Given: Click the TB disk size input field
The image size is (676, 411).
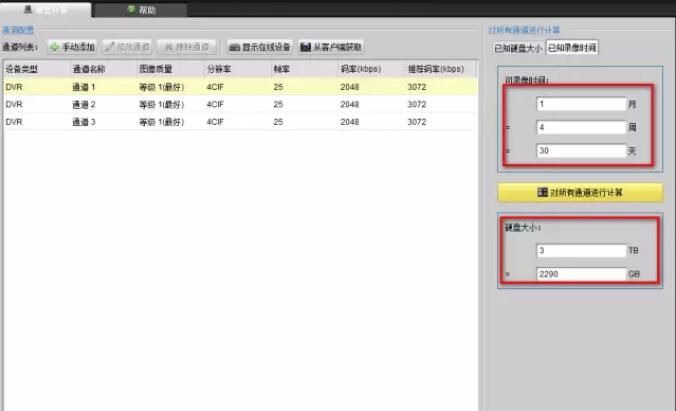Looking at the screenshot, I should 580,250.
